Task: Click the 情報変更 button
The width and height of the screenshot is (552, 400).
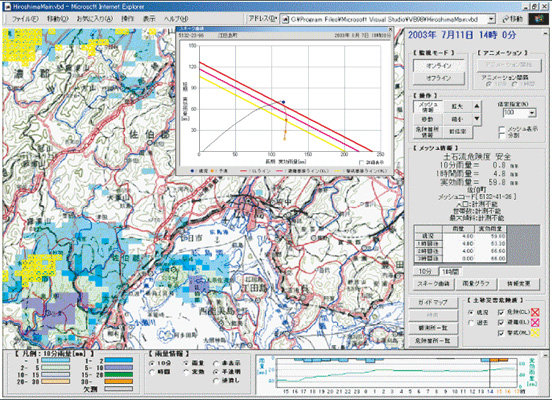Action: (x=519, y=284)
